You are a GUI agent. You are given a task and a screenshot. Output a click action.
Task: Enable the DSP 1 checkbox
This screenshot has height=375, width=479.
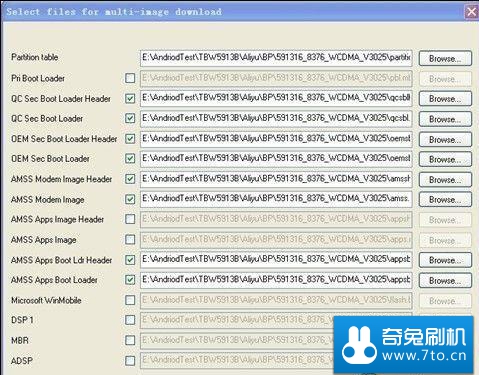pos(130,320)
